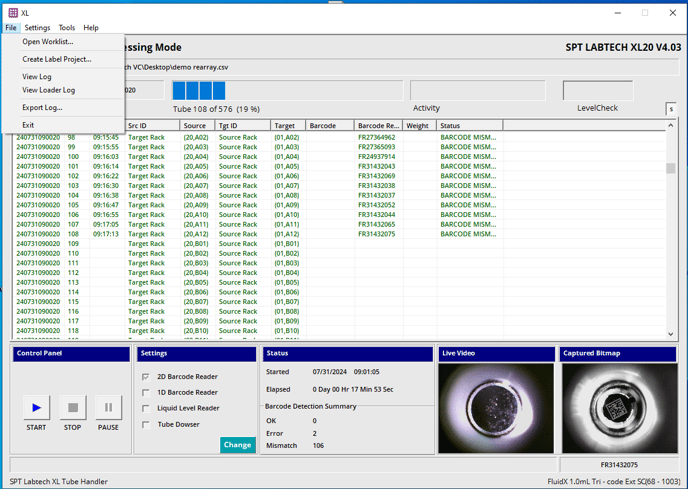Click the Status column header

(469, 126)
